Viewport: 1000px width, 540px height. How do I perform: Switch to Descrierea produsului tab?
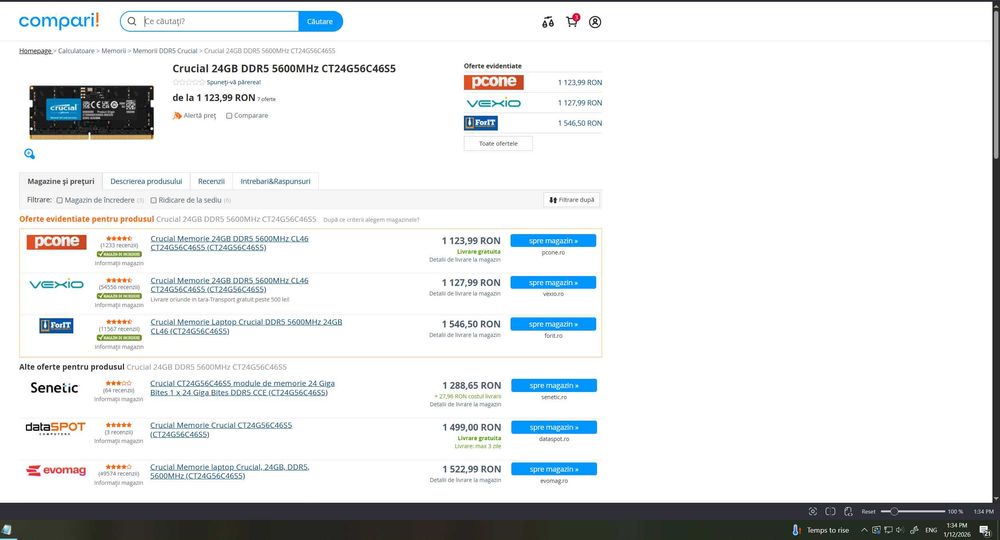tap(146, 181)
